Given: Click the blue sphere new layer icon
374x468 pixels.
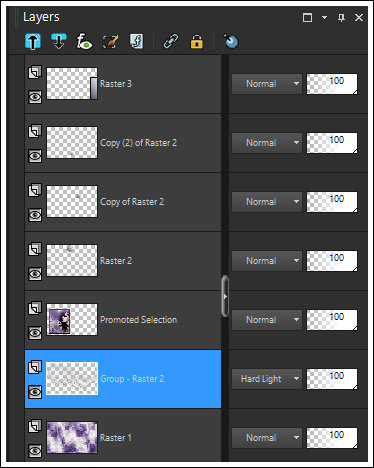Looking at the screenshot, I should 231,41.
